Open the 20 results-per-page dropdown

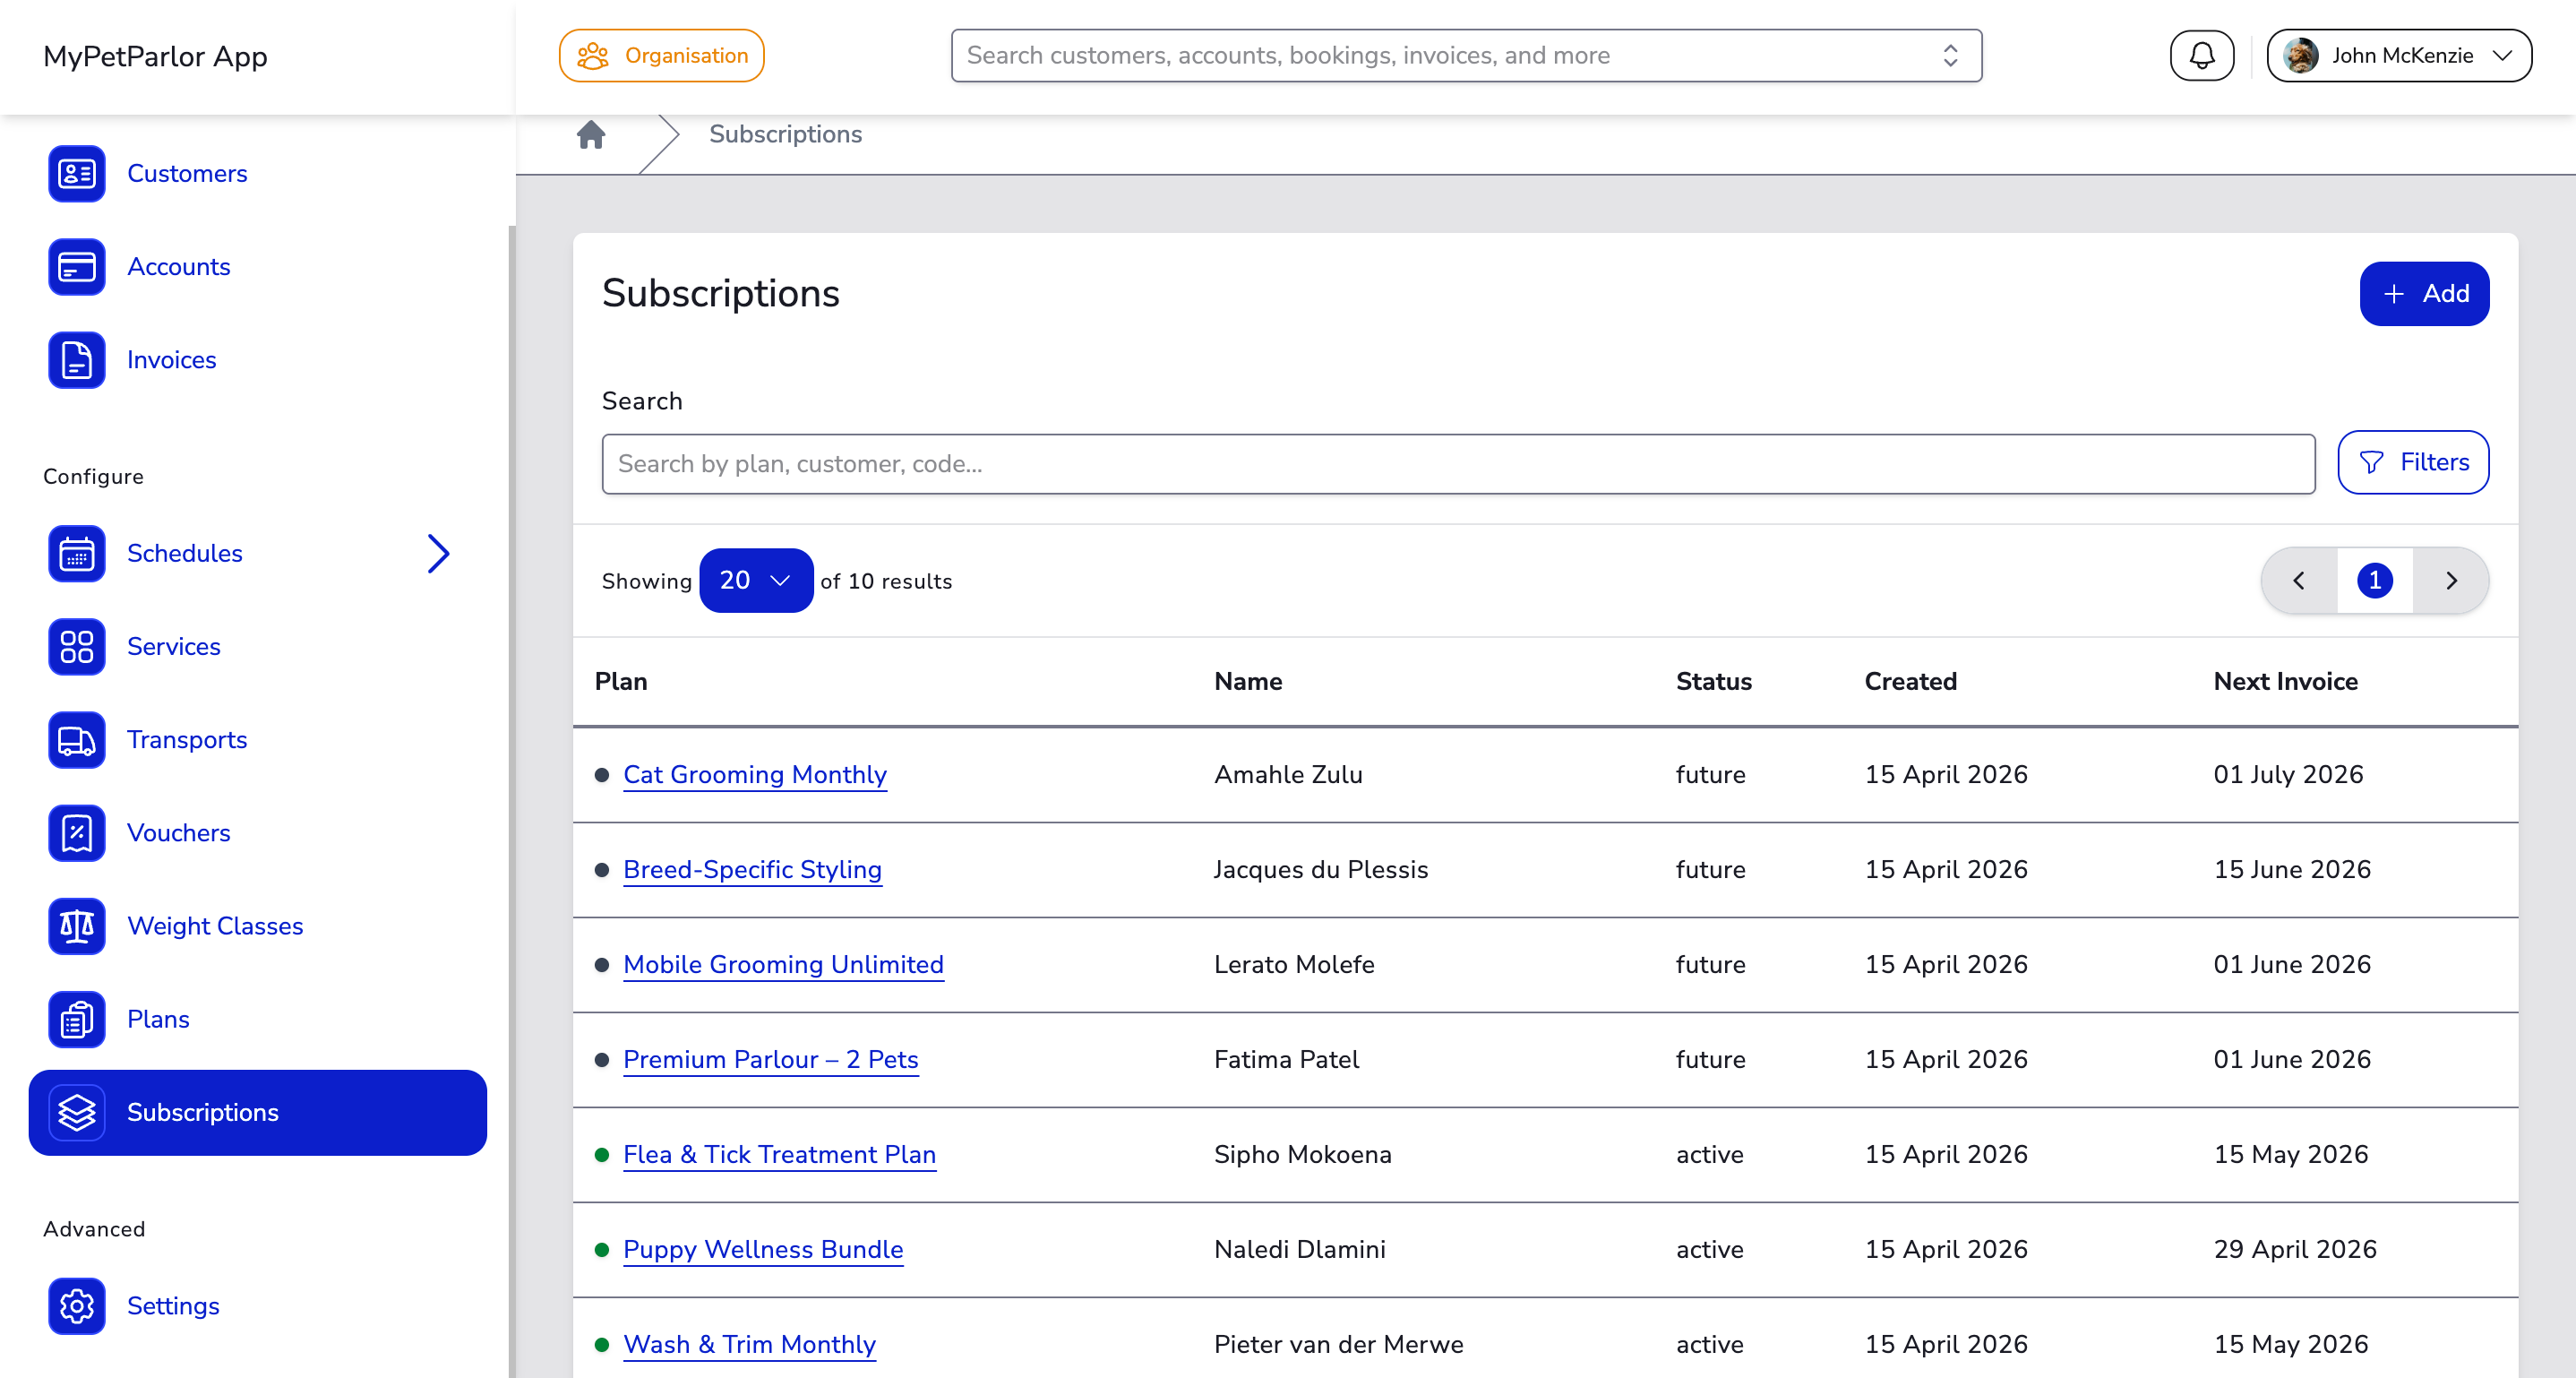pos(755,581)
